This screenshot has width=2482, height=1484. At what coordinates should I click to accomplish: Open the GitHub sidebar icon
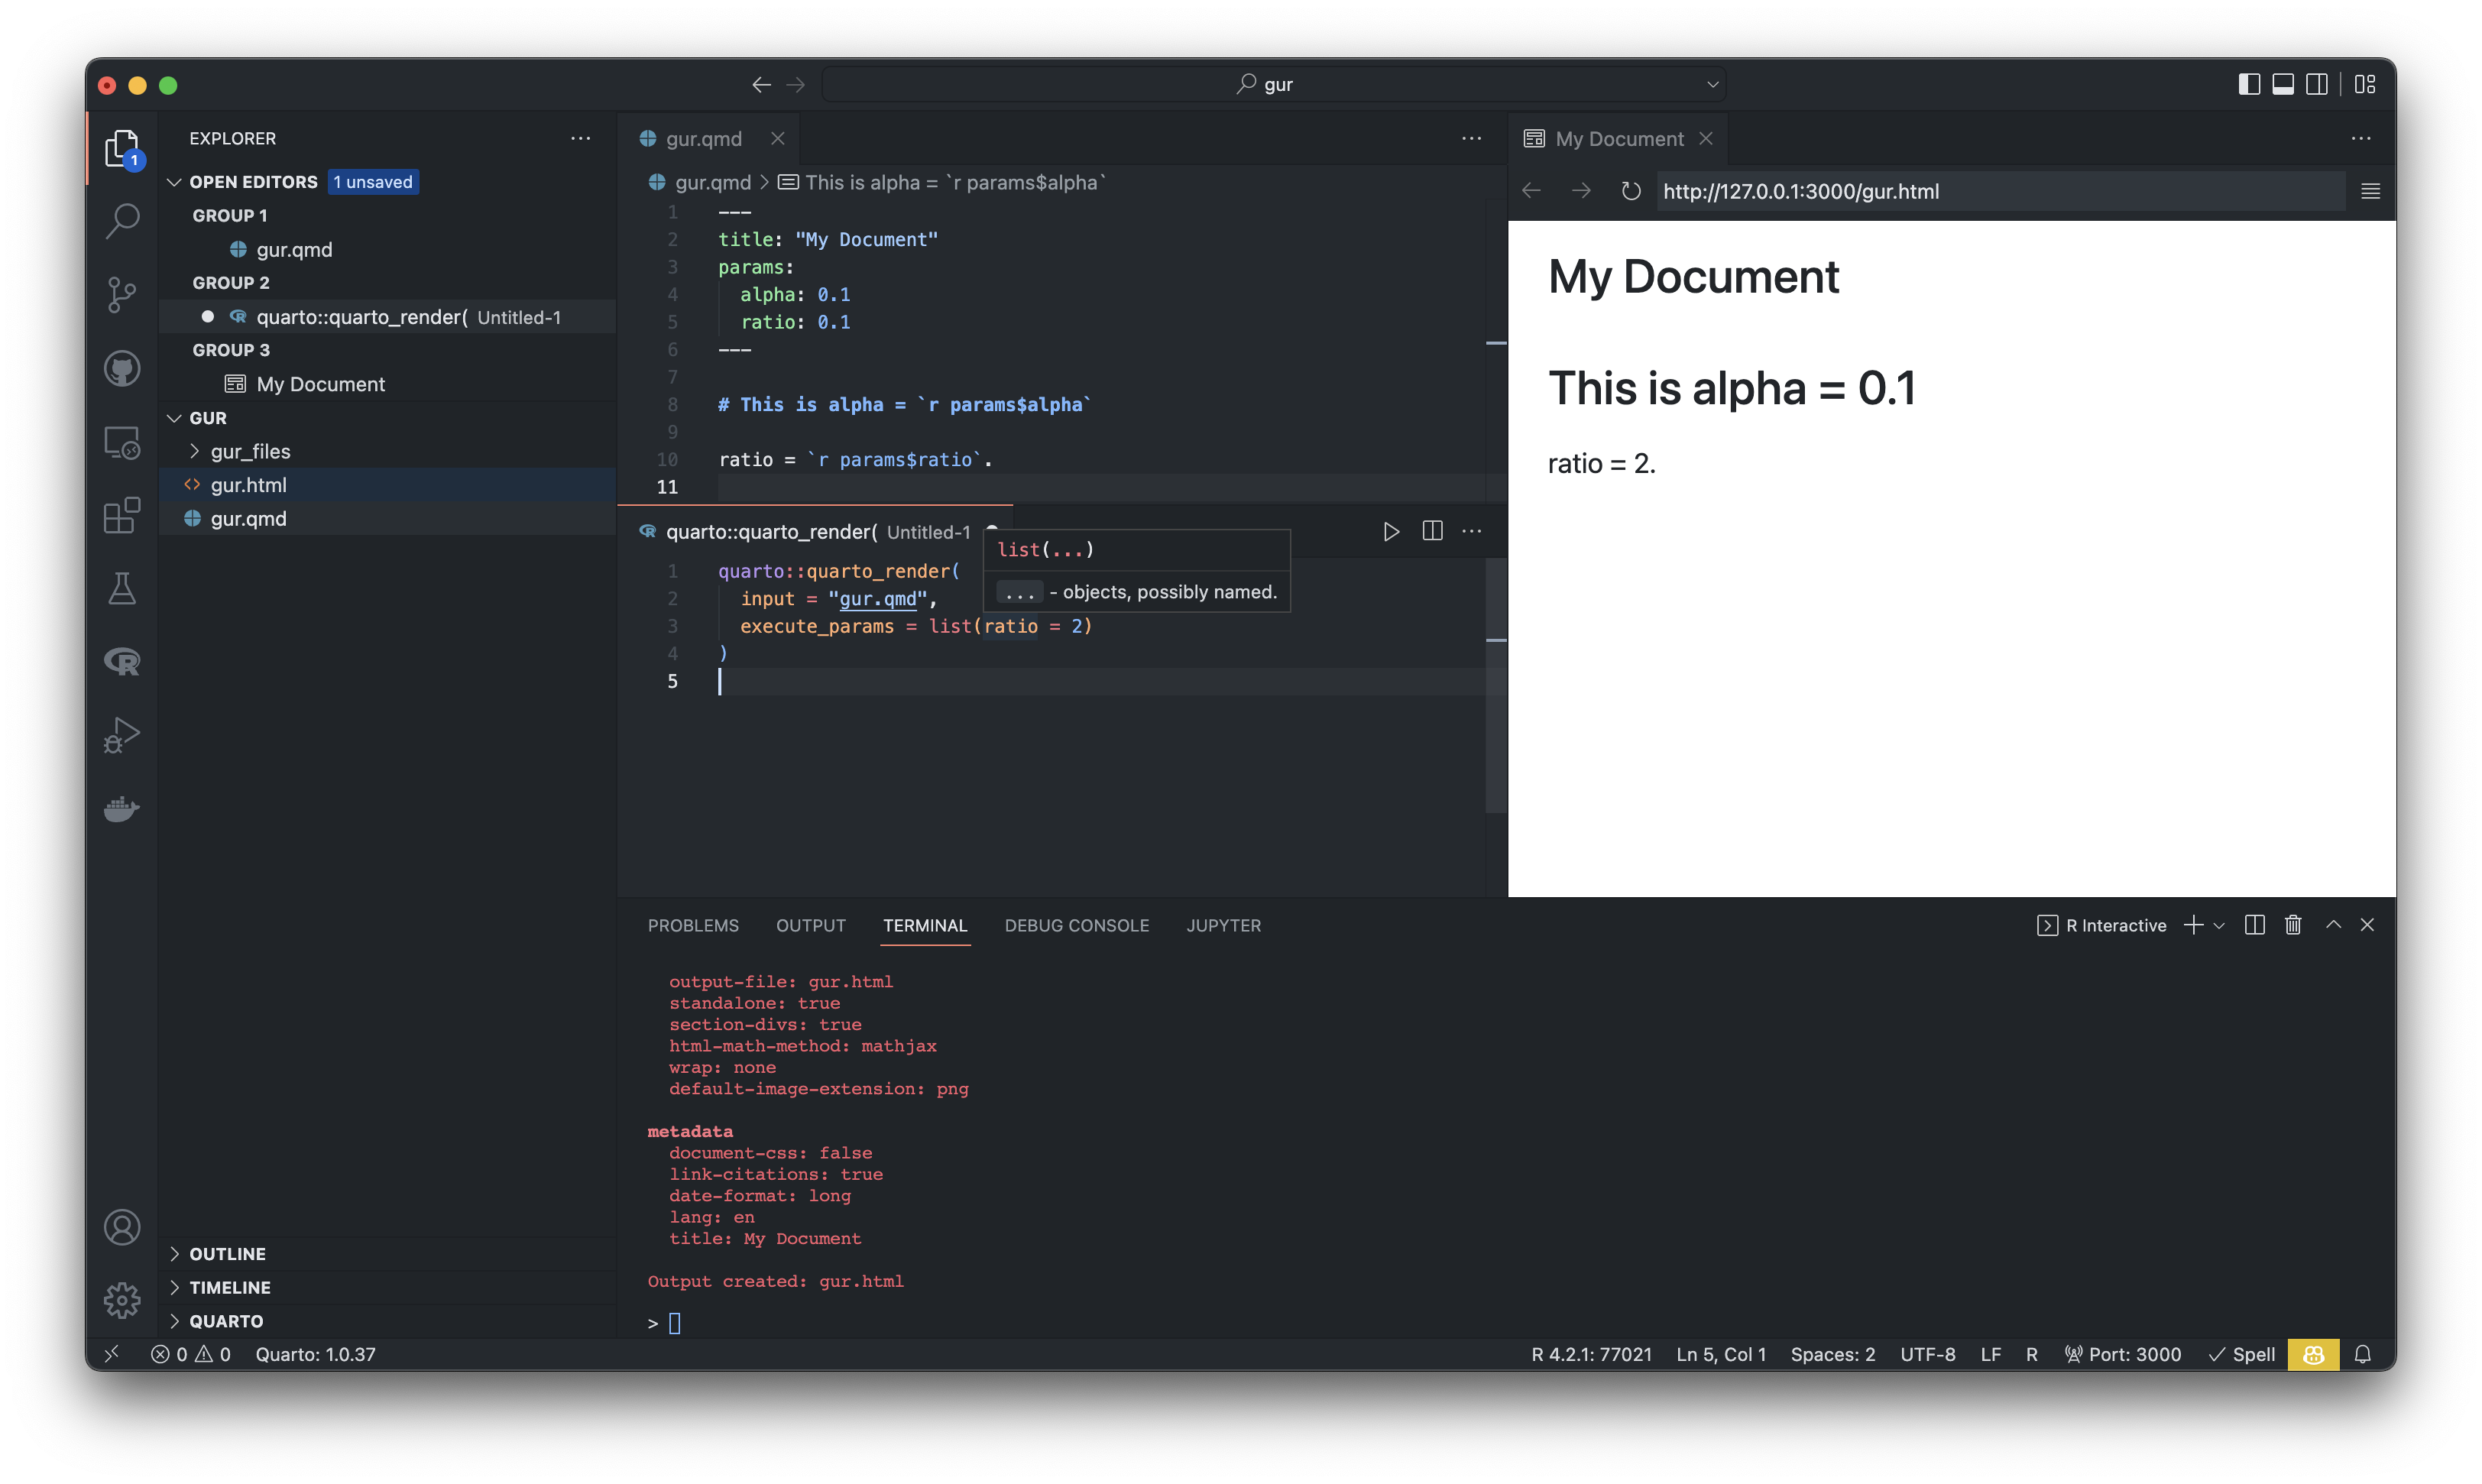point(122,369)
